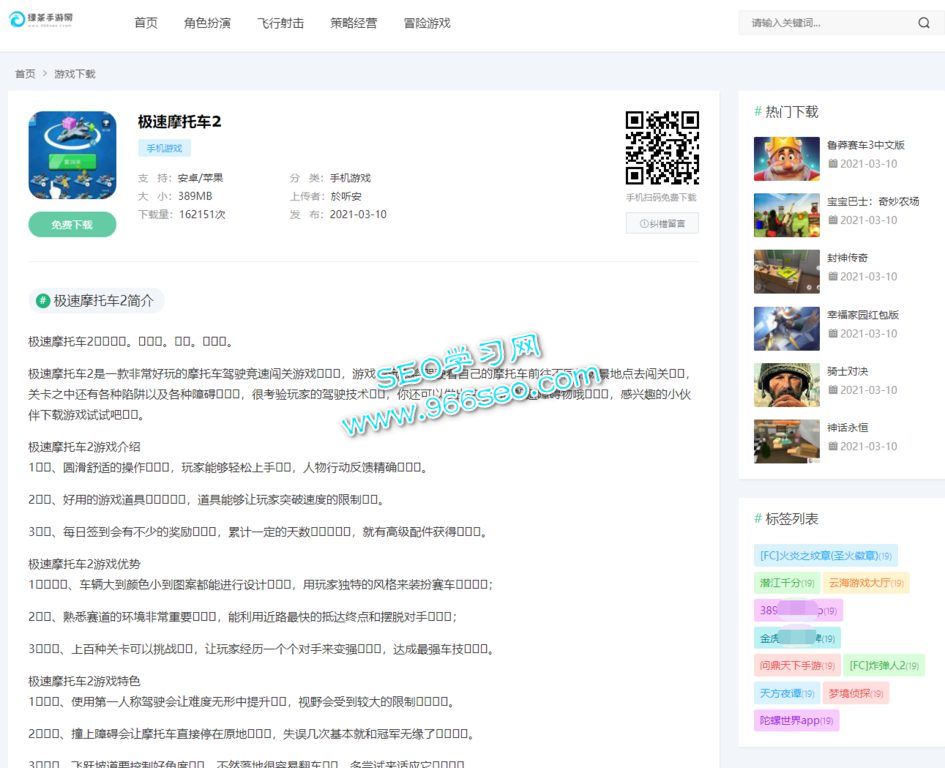Click the QR code image

point(662,148)
